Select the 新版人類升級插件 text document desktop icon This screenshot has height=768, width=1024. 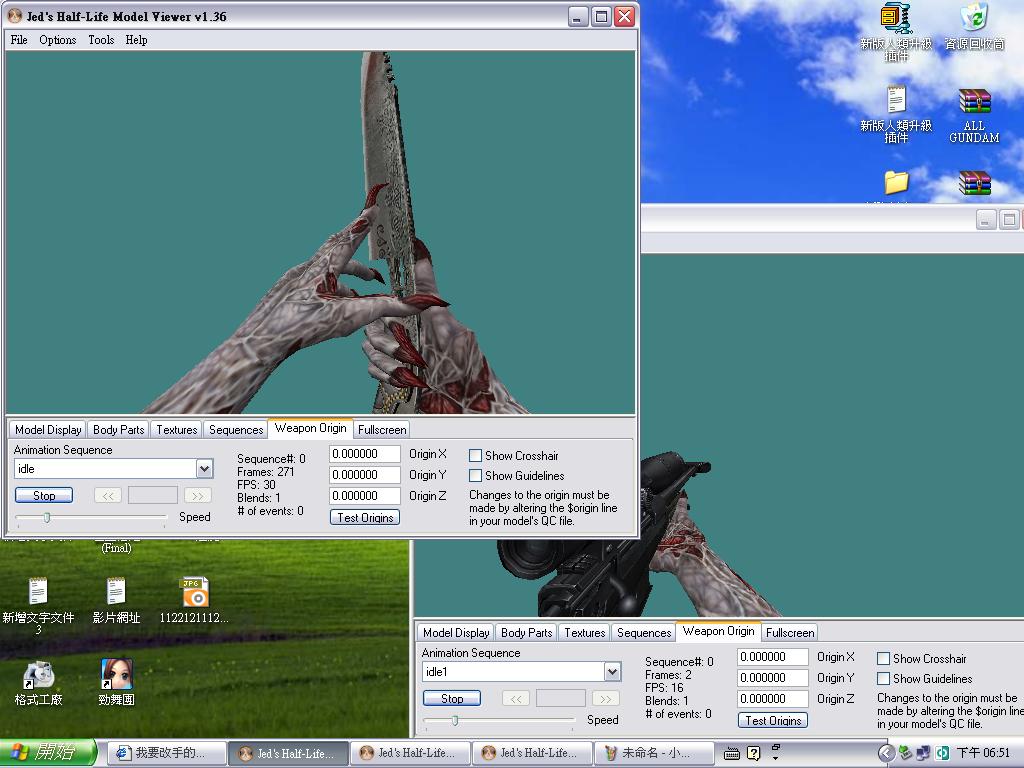tap(895, 100)
